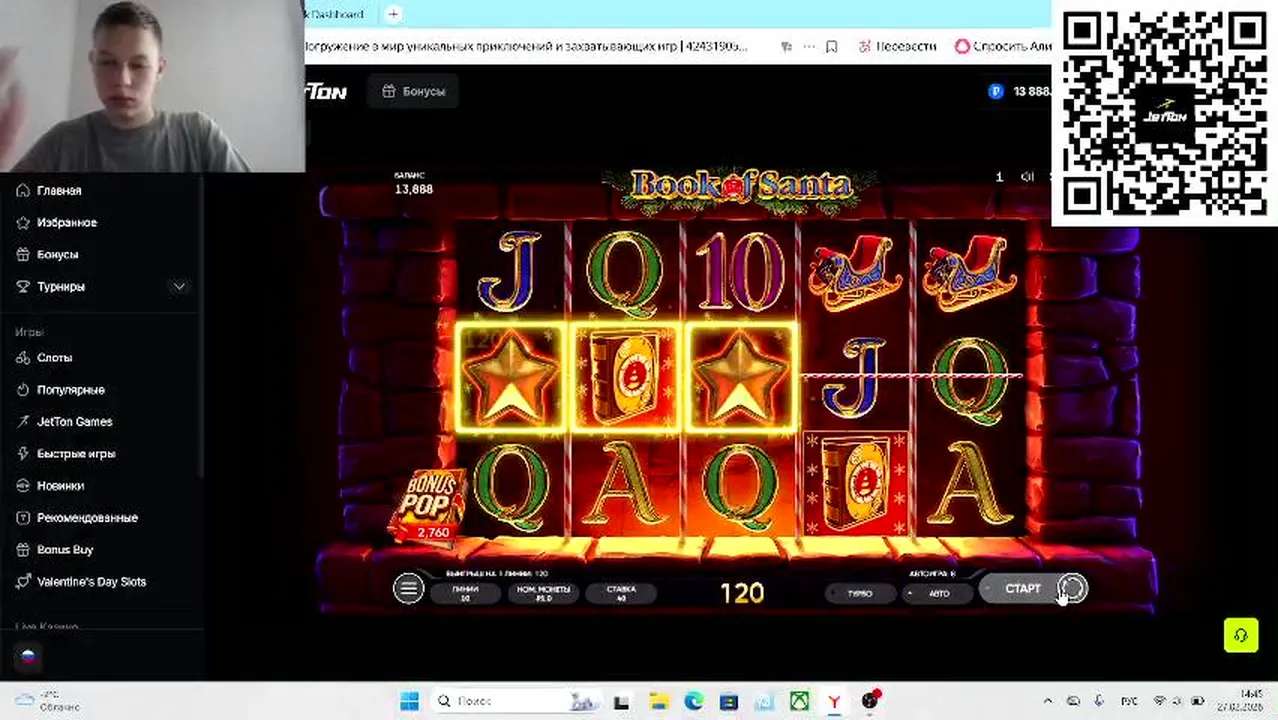This screenshot has width=1278, height=720.
Task: Toggle ТУРБО mode in the slot
Action: (x=860, y=593)
